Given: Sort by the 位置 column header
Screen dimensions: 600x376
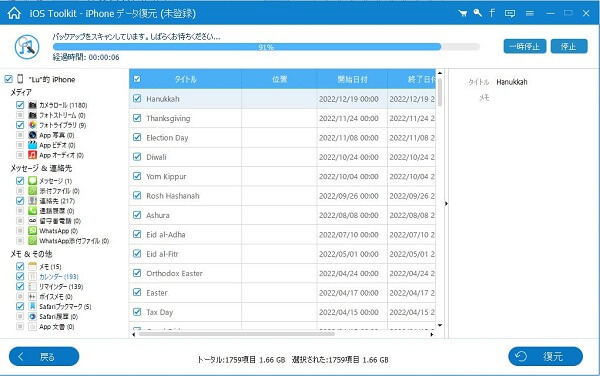Looking at the screenshot, I should 279,79.
